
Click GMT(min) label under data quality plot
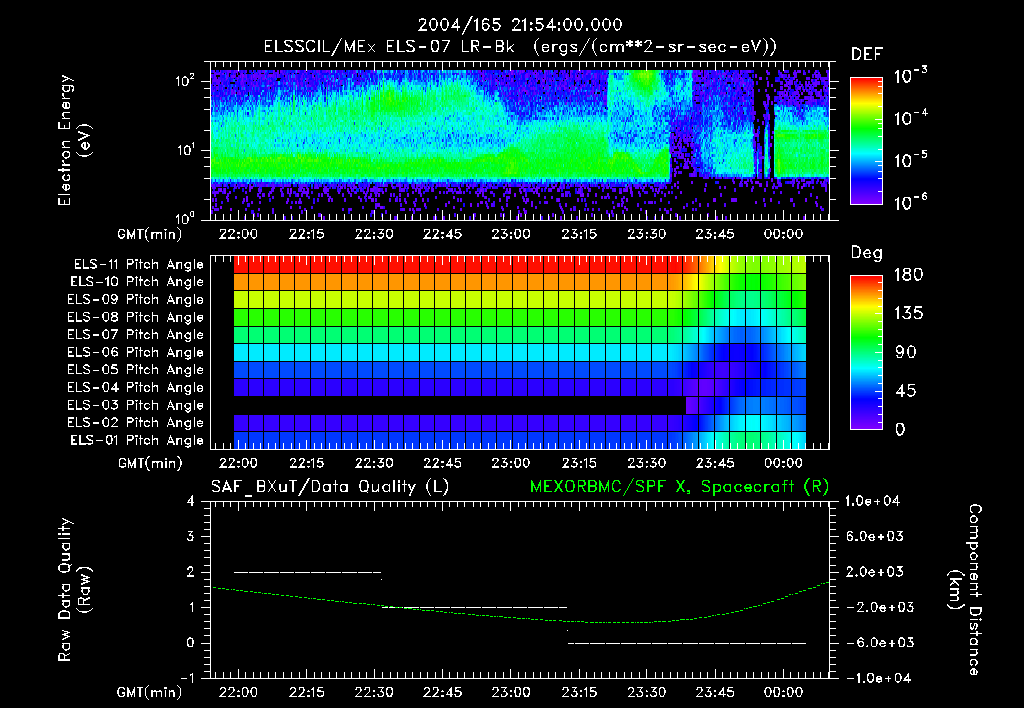(150, 693)
